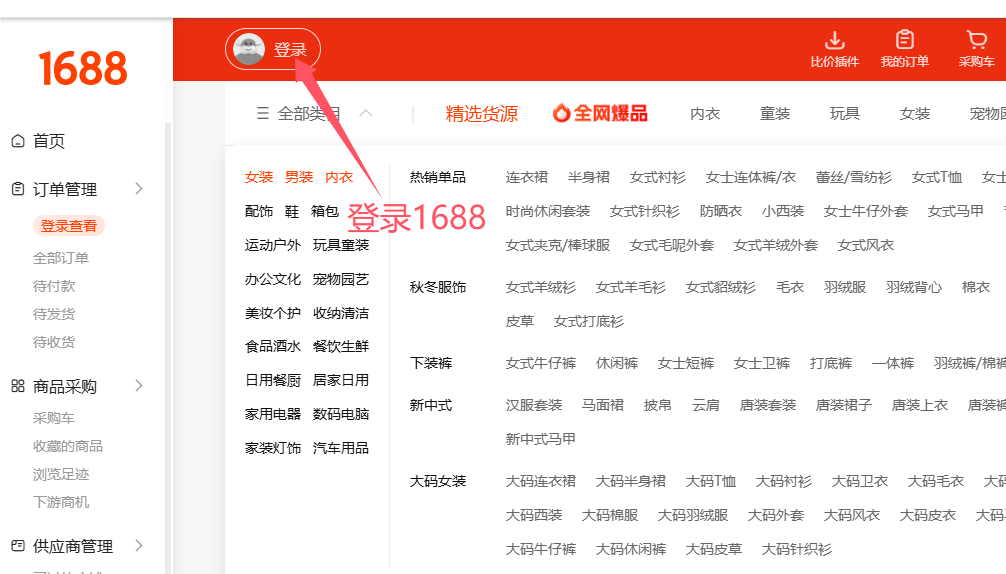Select 内衣 in left category list
This screenshot has width=1006, height=574.
point(339,177)
